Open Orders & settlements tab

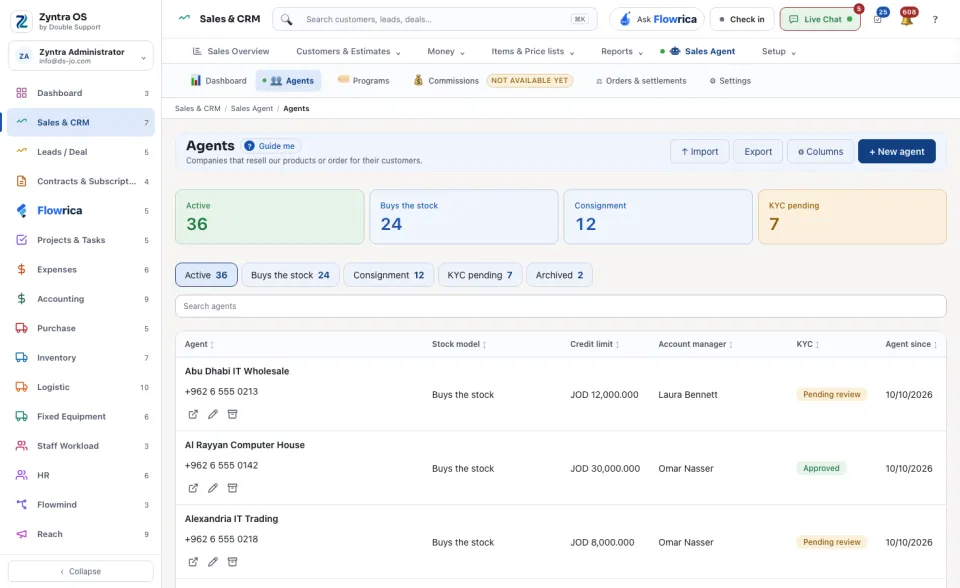tap(641, 81)
